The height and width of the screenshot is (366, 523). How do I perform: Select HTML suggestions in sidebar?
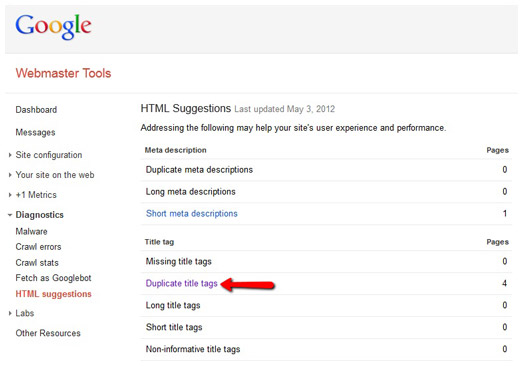click(x=53, y=294)
